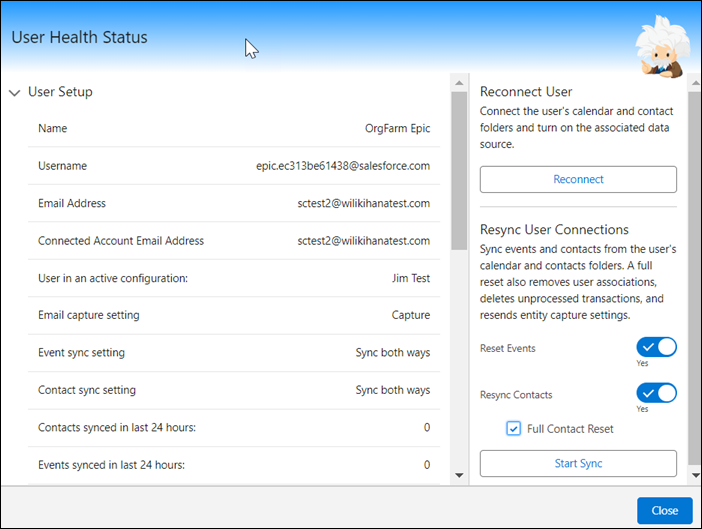Click the 'Event sync setting' label
Screen dimensions: 702x529
coord(81,353)
